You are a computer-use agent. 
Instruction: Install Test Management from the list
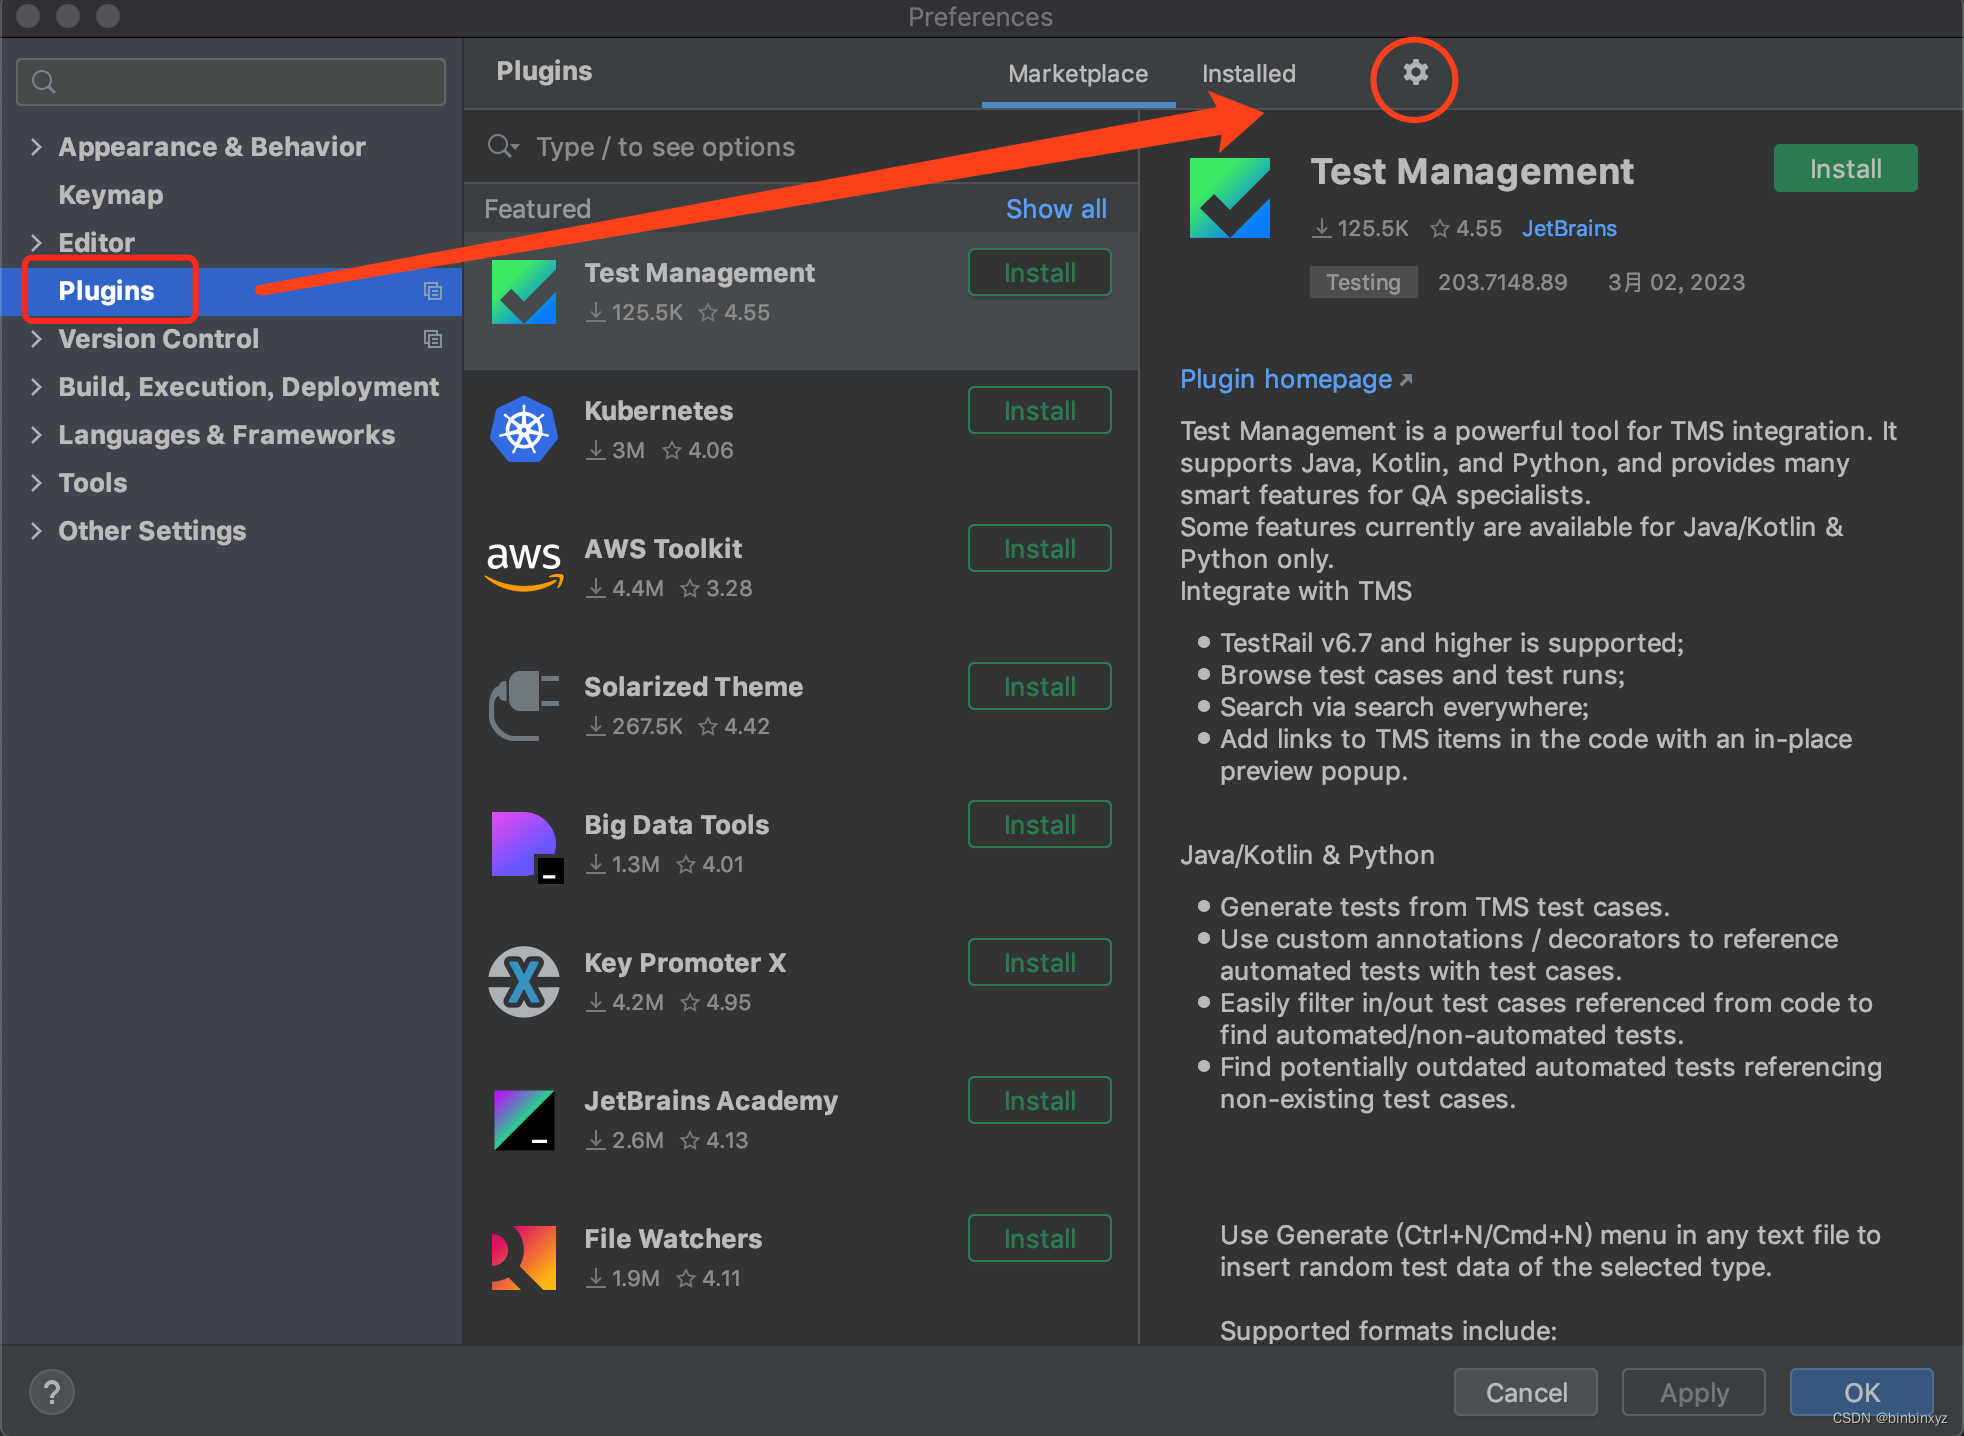(1040, 272)
